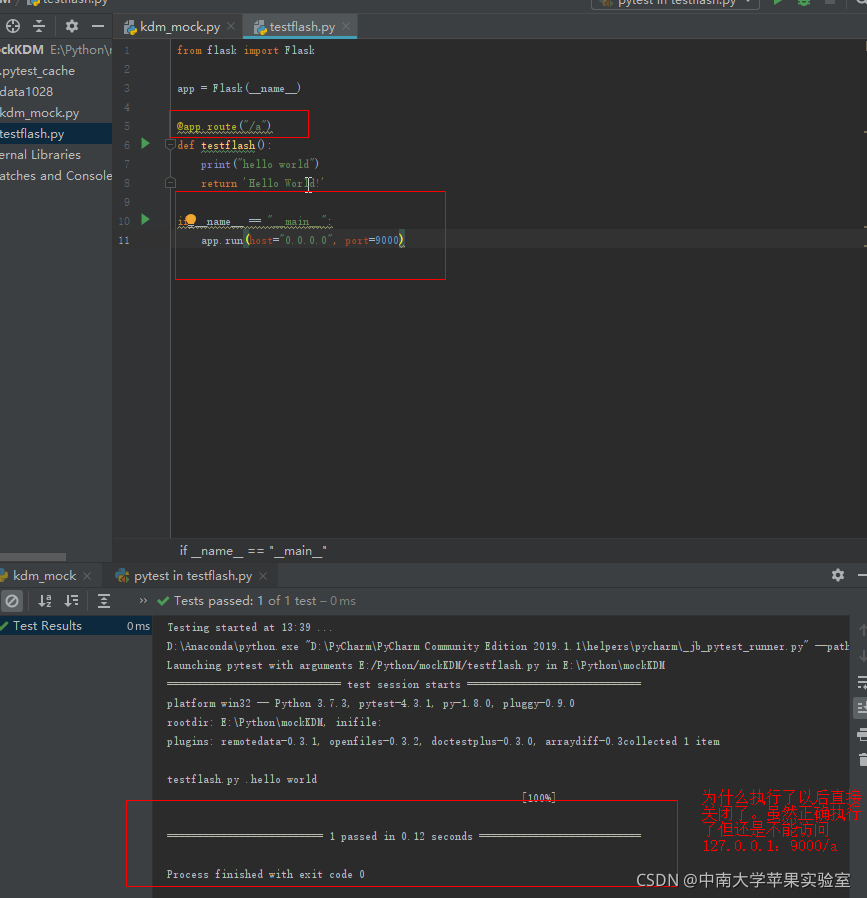The width and height of the screenshot is (867, 898).
Task: Click the project panel horizontal scrollbar
Action: [33, 557]
